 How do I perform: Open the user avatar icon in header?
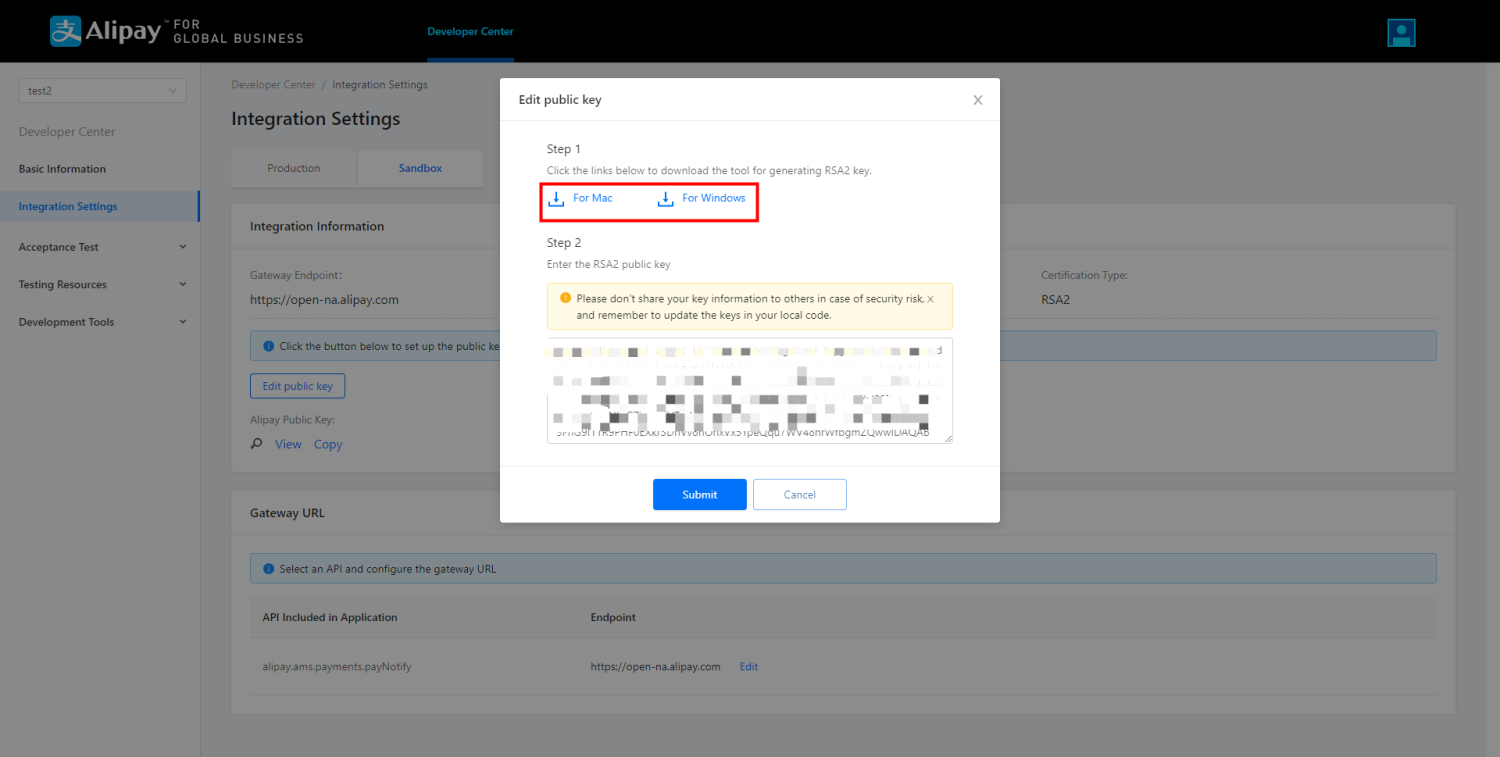coord(1401,33)
